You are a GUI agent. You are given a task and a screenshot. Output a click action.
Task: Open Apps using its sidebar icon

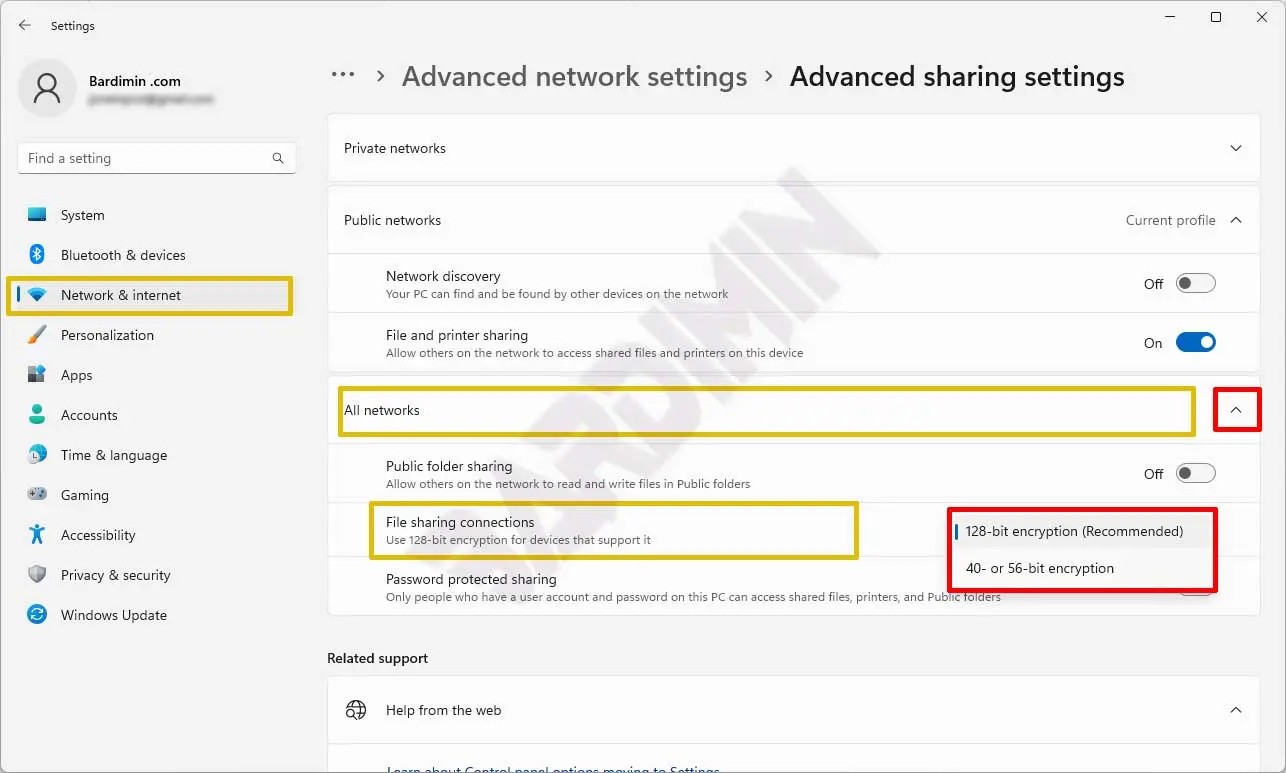tap(37, 375)
